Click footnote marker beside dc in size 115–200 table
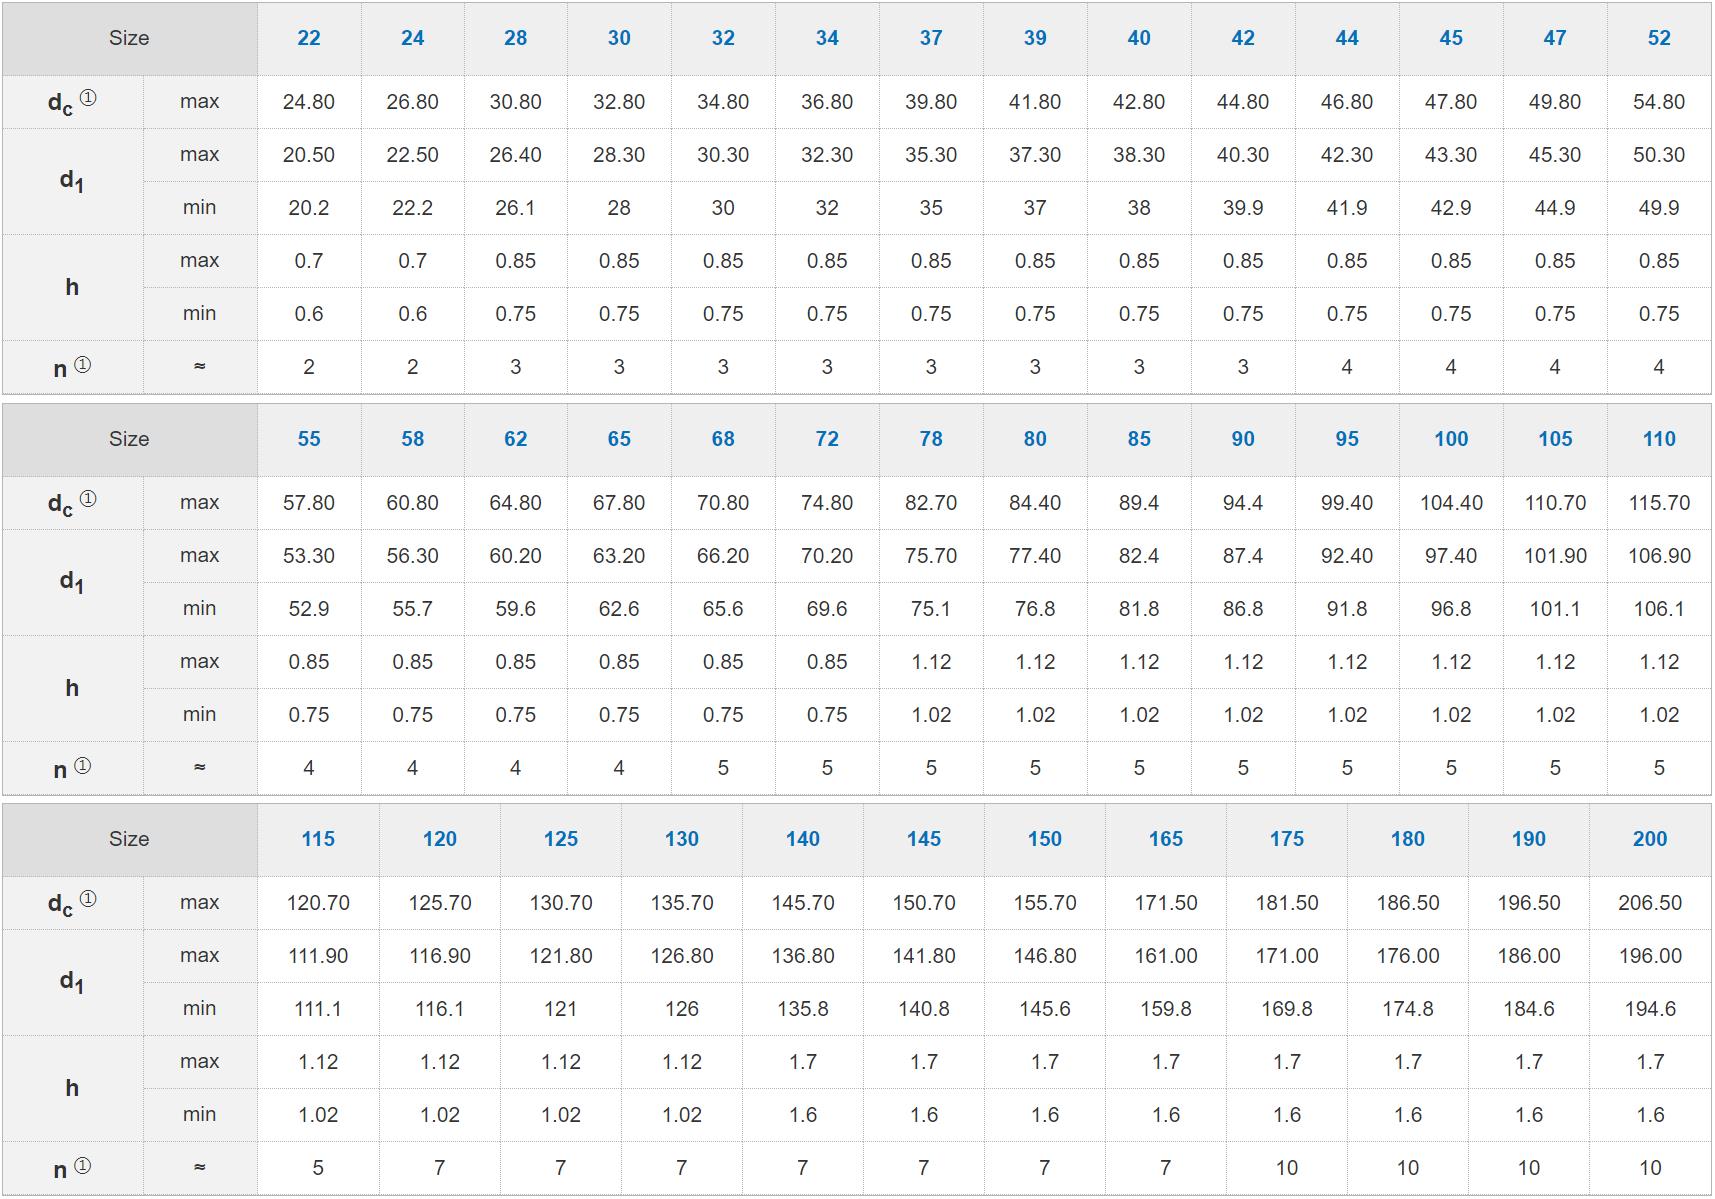The height and width of the screenshot is (1199, 1715). click(x=88, y=899)
